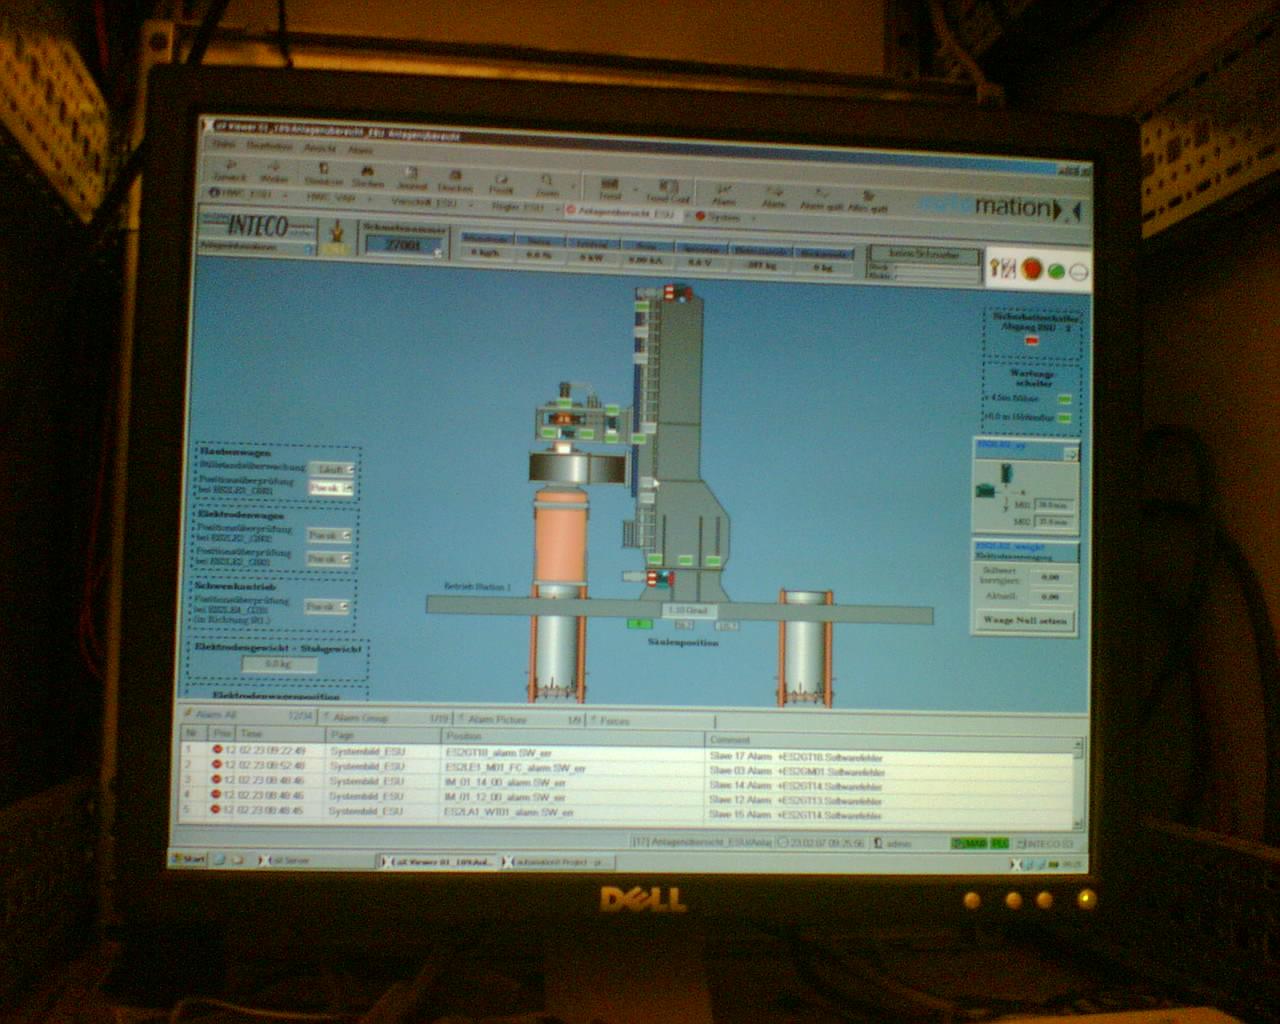The height and width of the screenshot is (1024, 1280).
Task: Click the red alarm icon of alarm row 3
Action: [216, 780]
